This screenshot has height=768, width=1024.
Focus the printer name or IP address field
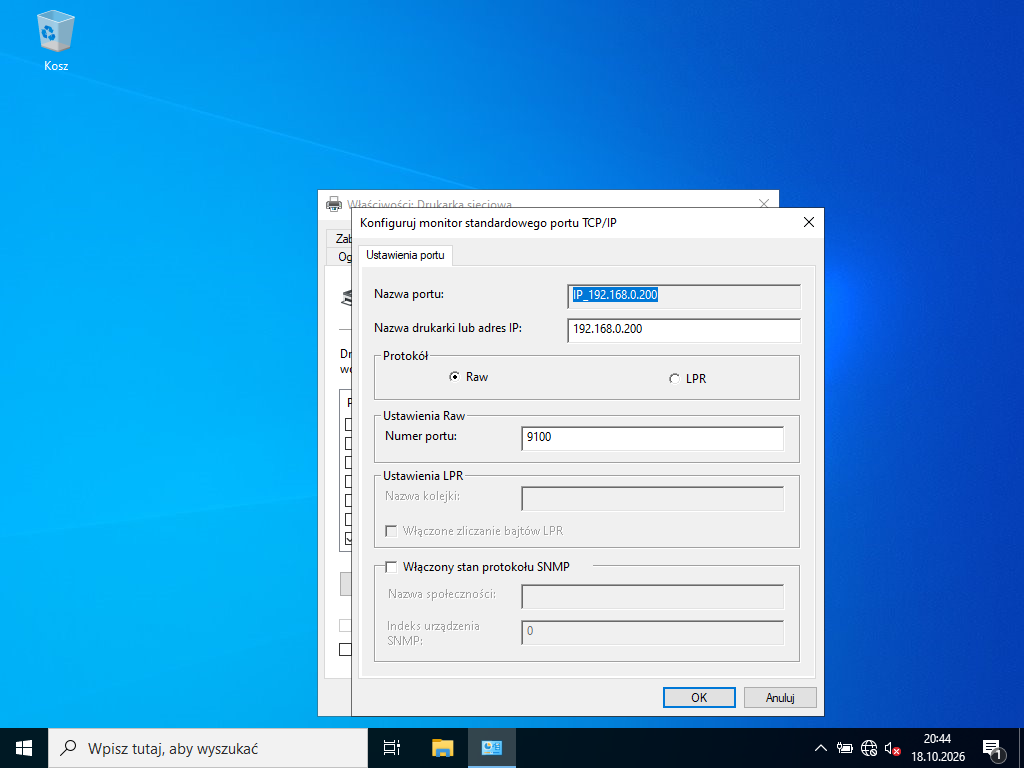pos(684,330)
